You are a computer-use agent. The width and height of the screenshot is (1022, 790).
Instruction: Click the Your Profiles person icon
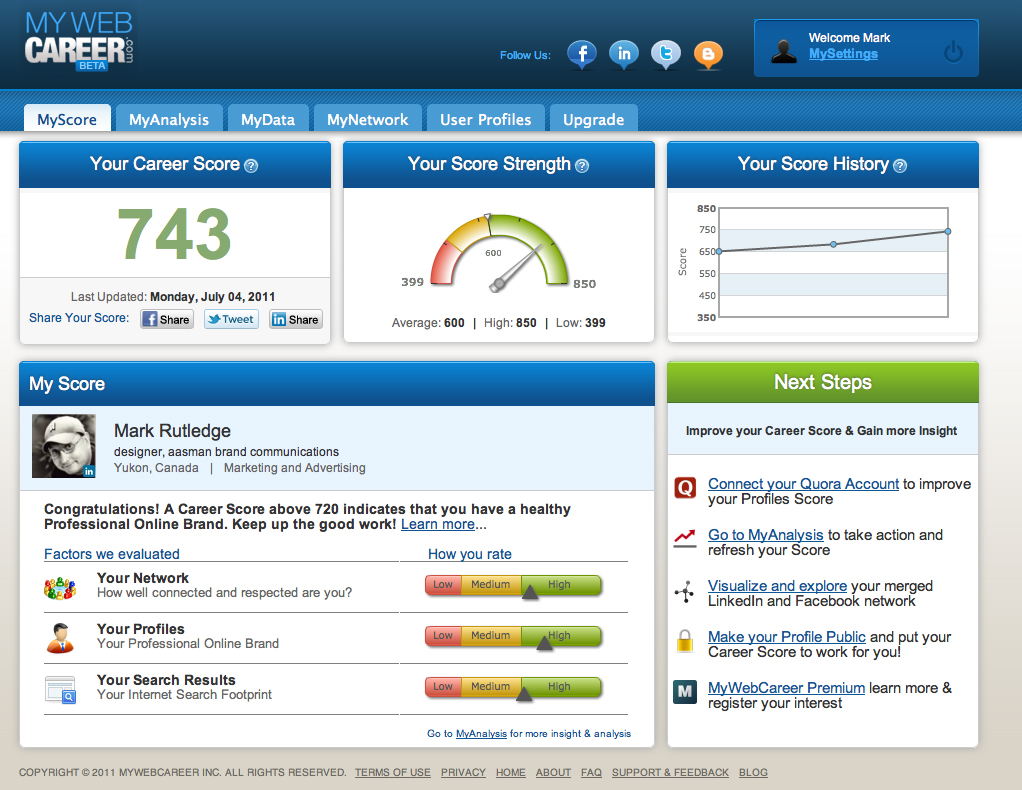(x=60, y=638)
